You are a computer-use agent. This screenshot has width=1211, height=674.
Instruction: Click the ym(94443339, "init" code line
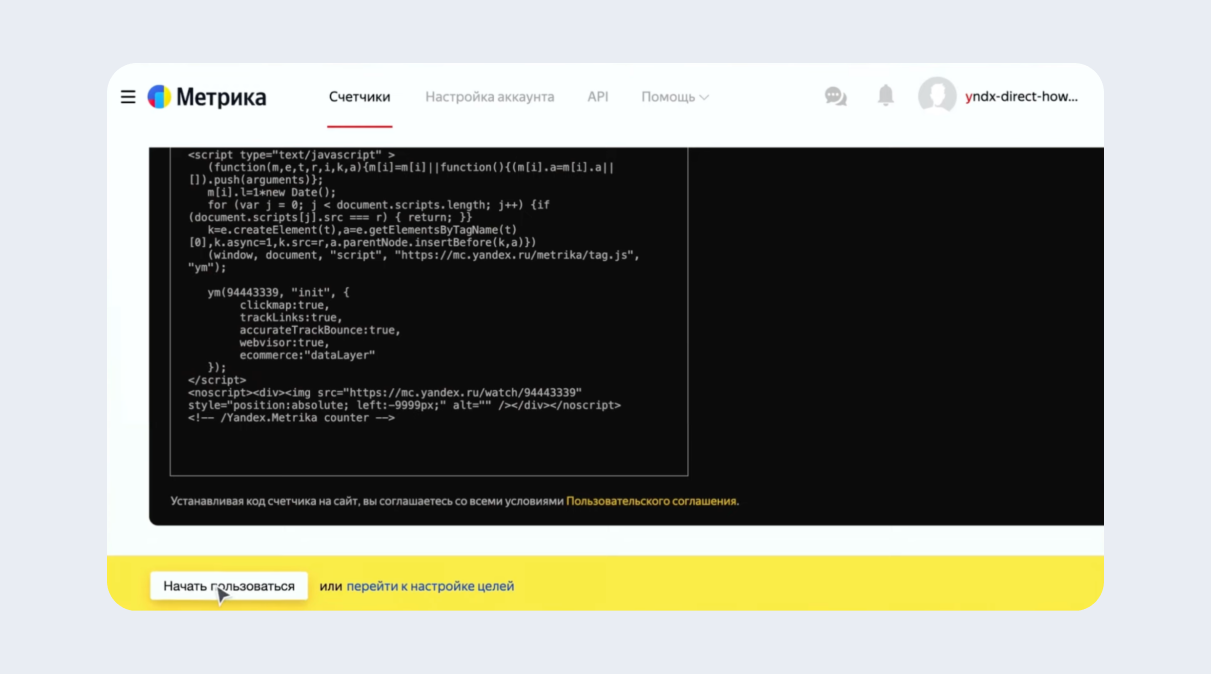[x=279, y=292]
